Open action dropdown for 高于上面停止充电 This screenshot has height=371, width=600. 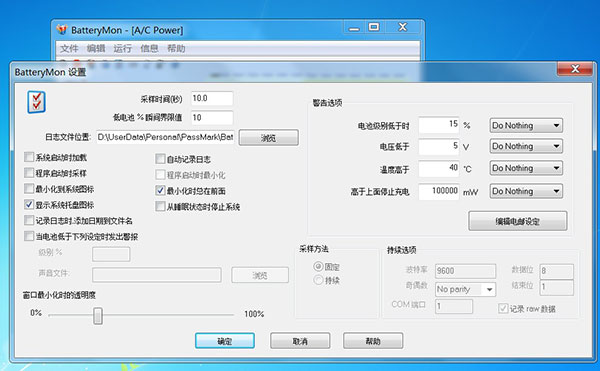[x=526, y=191]
